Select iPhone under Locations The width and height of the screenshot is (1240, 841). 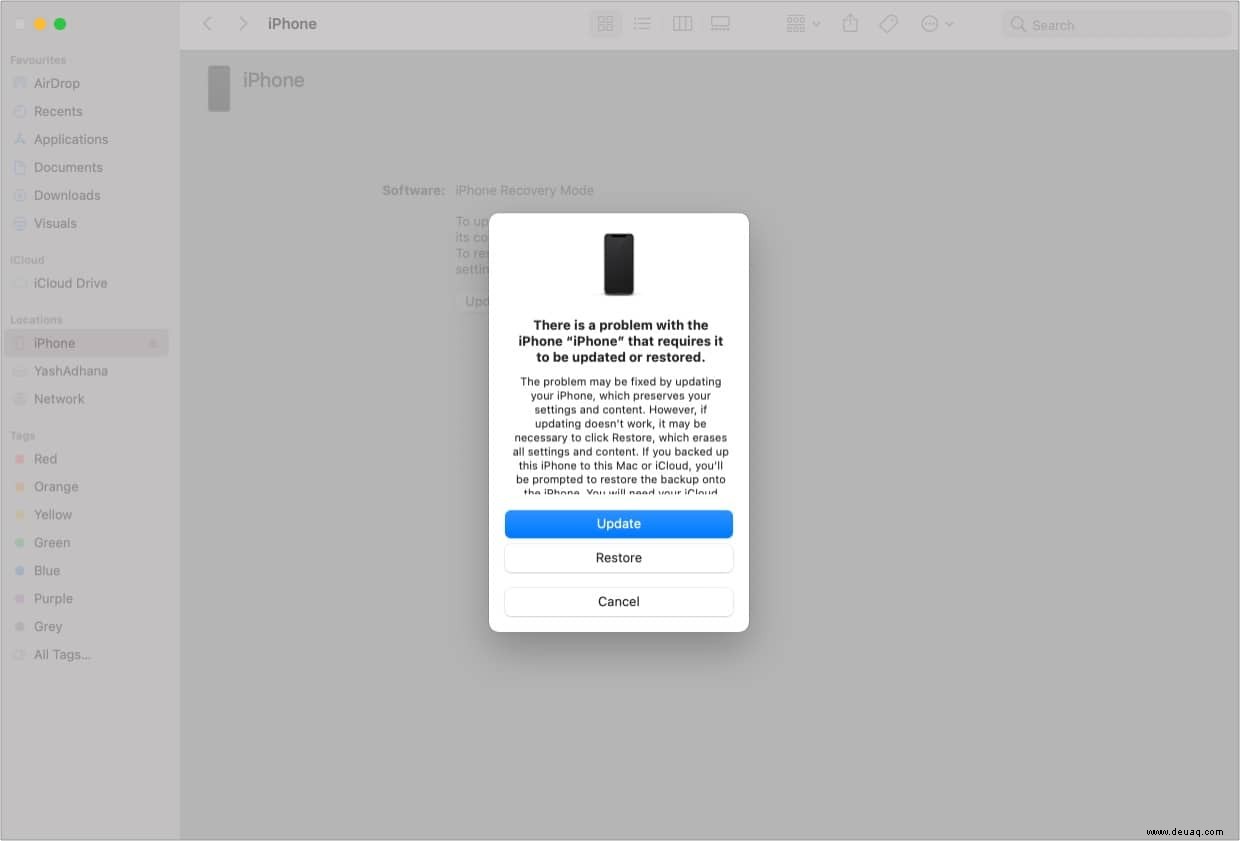(84, 343)
